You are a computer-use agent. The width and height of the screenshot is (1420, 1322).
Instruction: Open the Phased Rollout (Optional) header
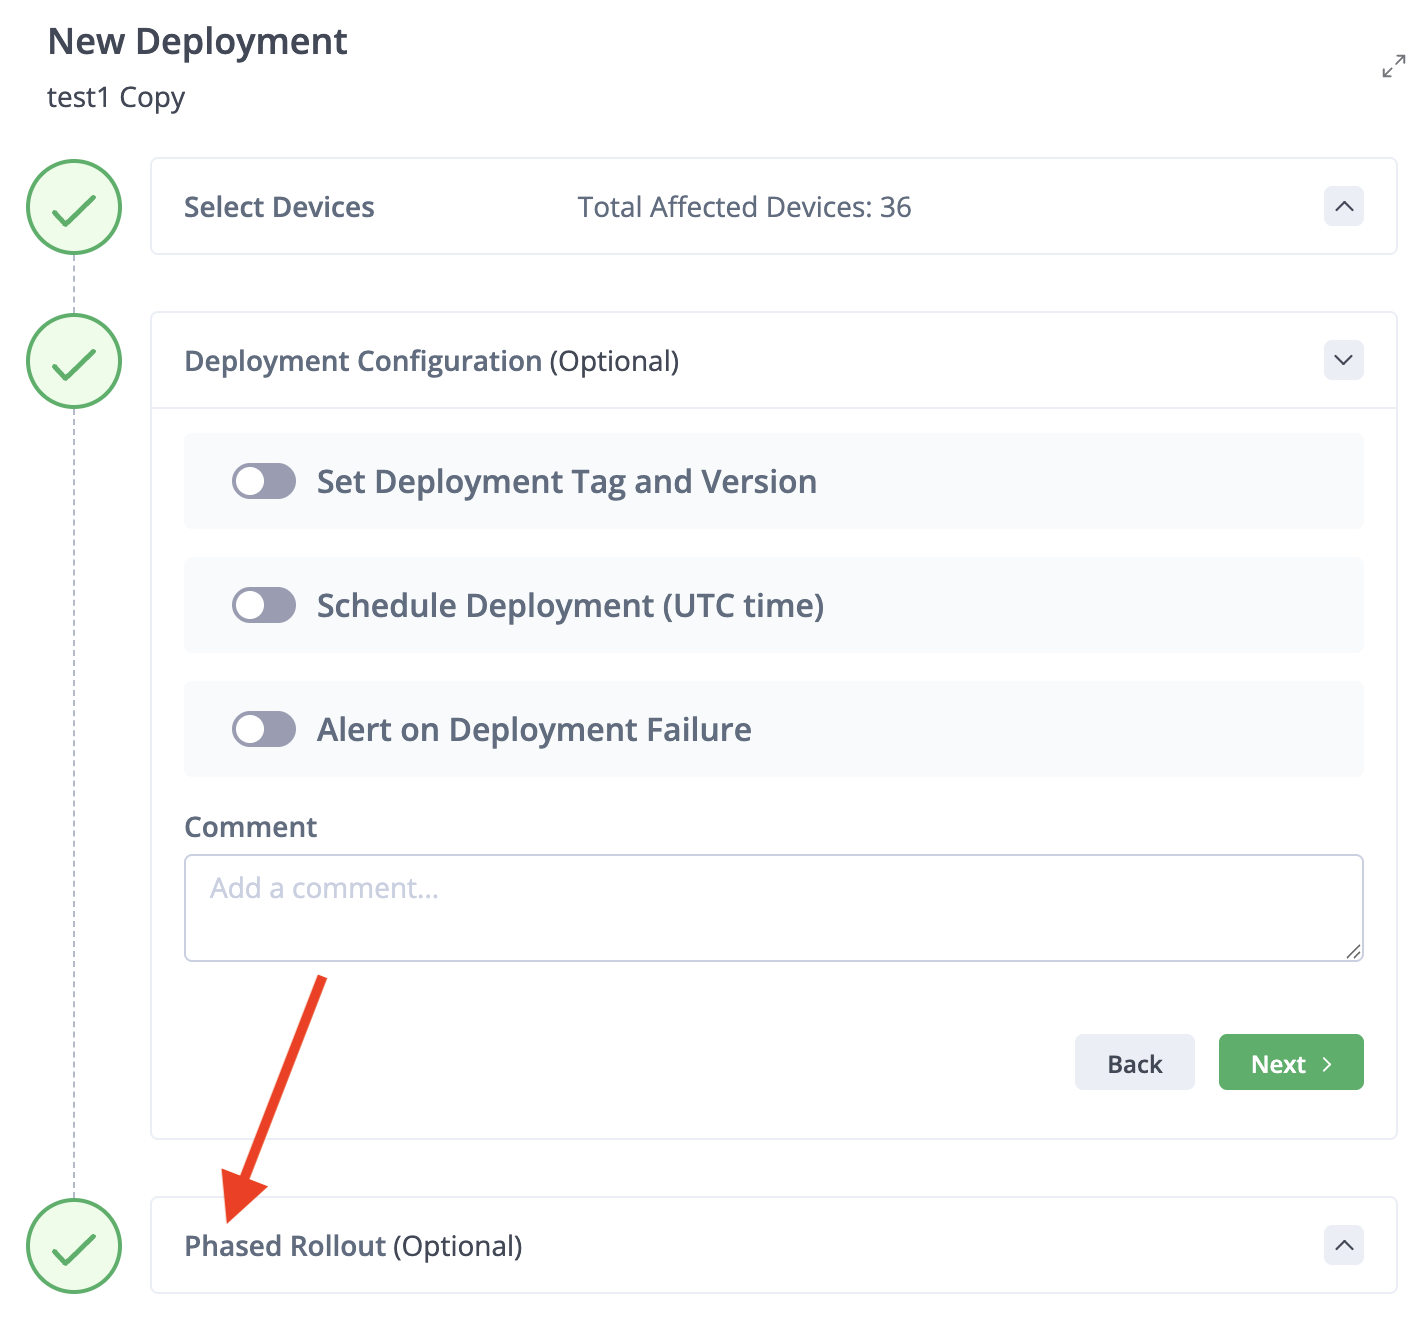(353, 1246)
